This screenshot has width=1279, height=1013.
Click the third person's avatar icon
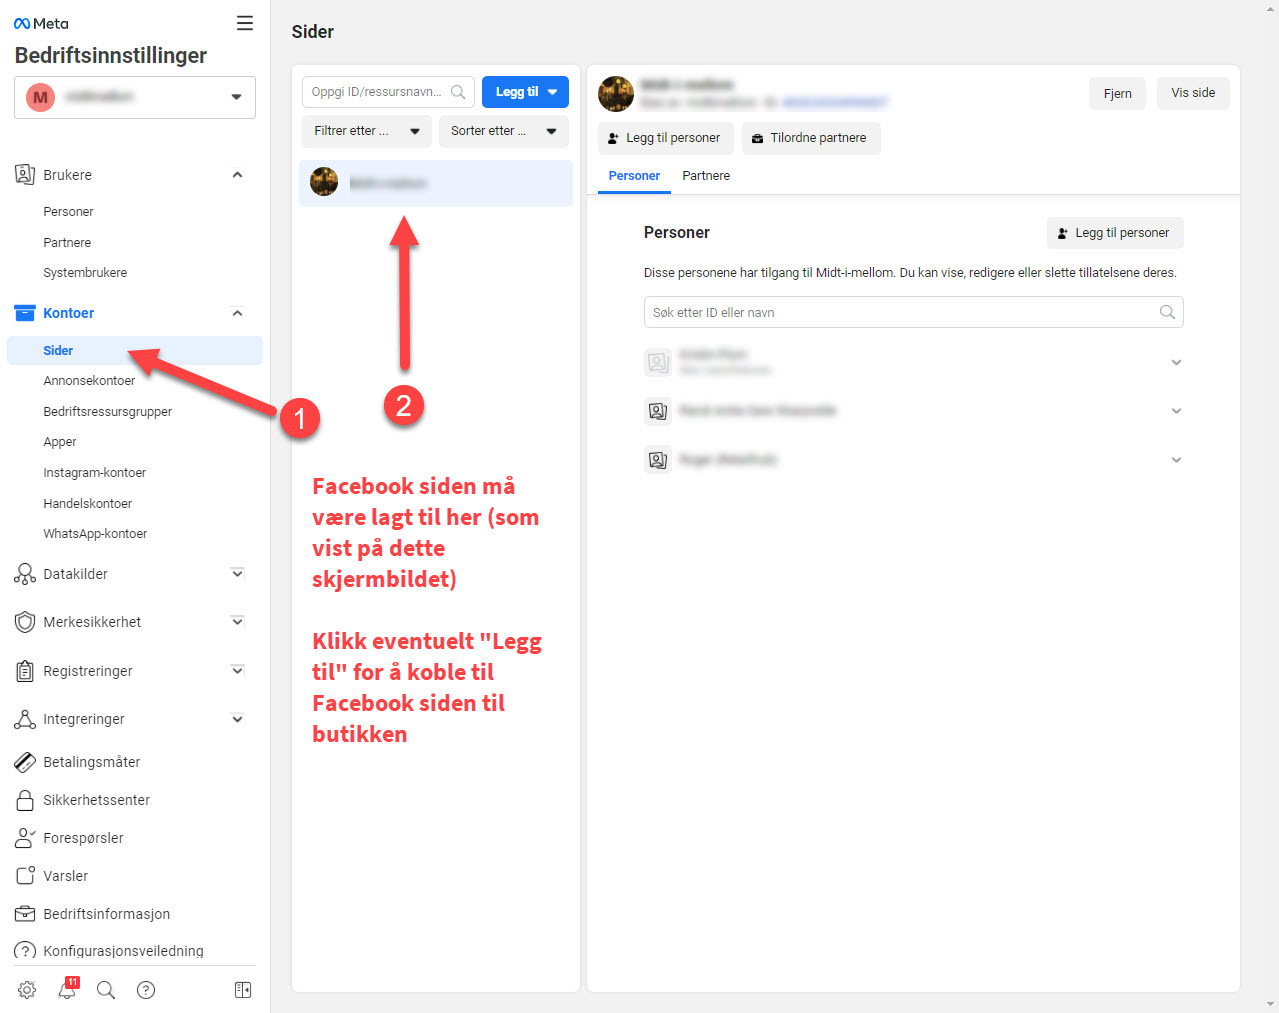tap(658, 460)
